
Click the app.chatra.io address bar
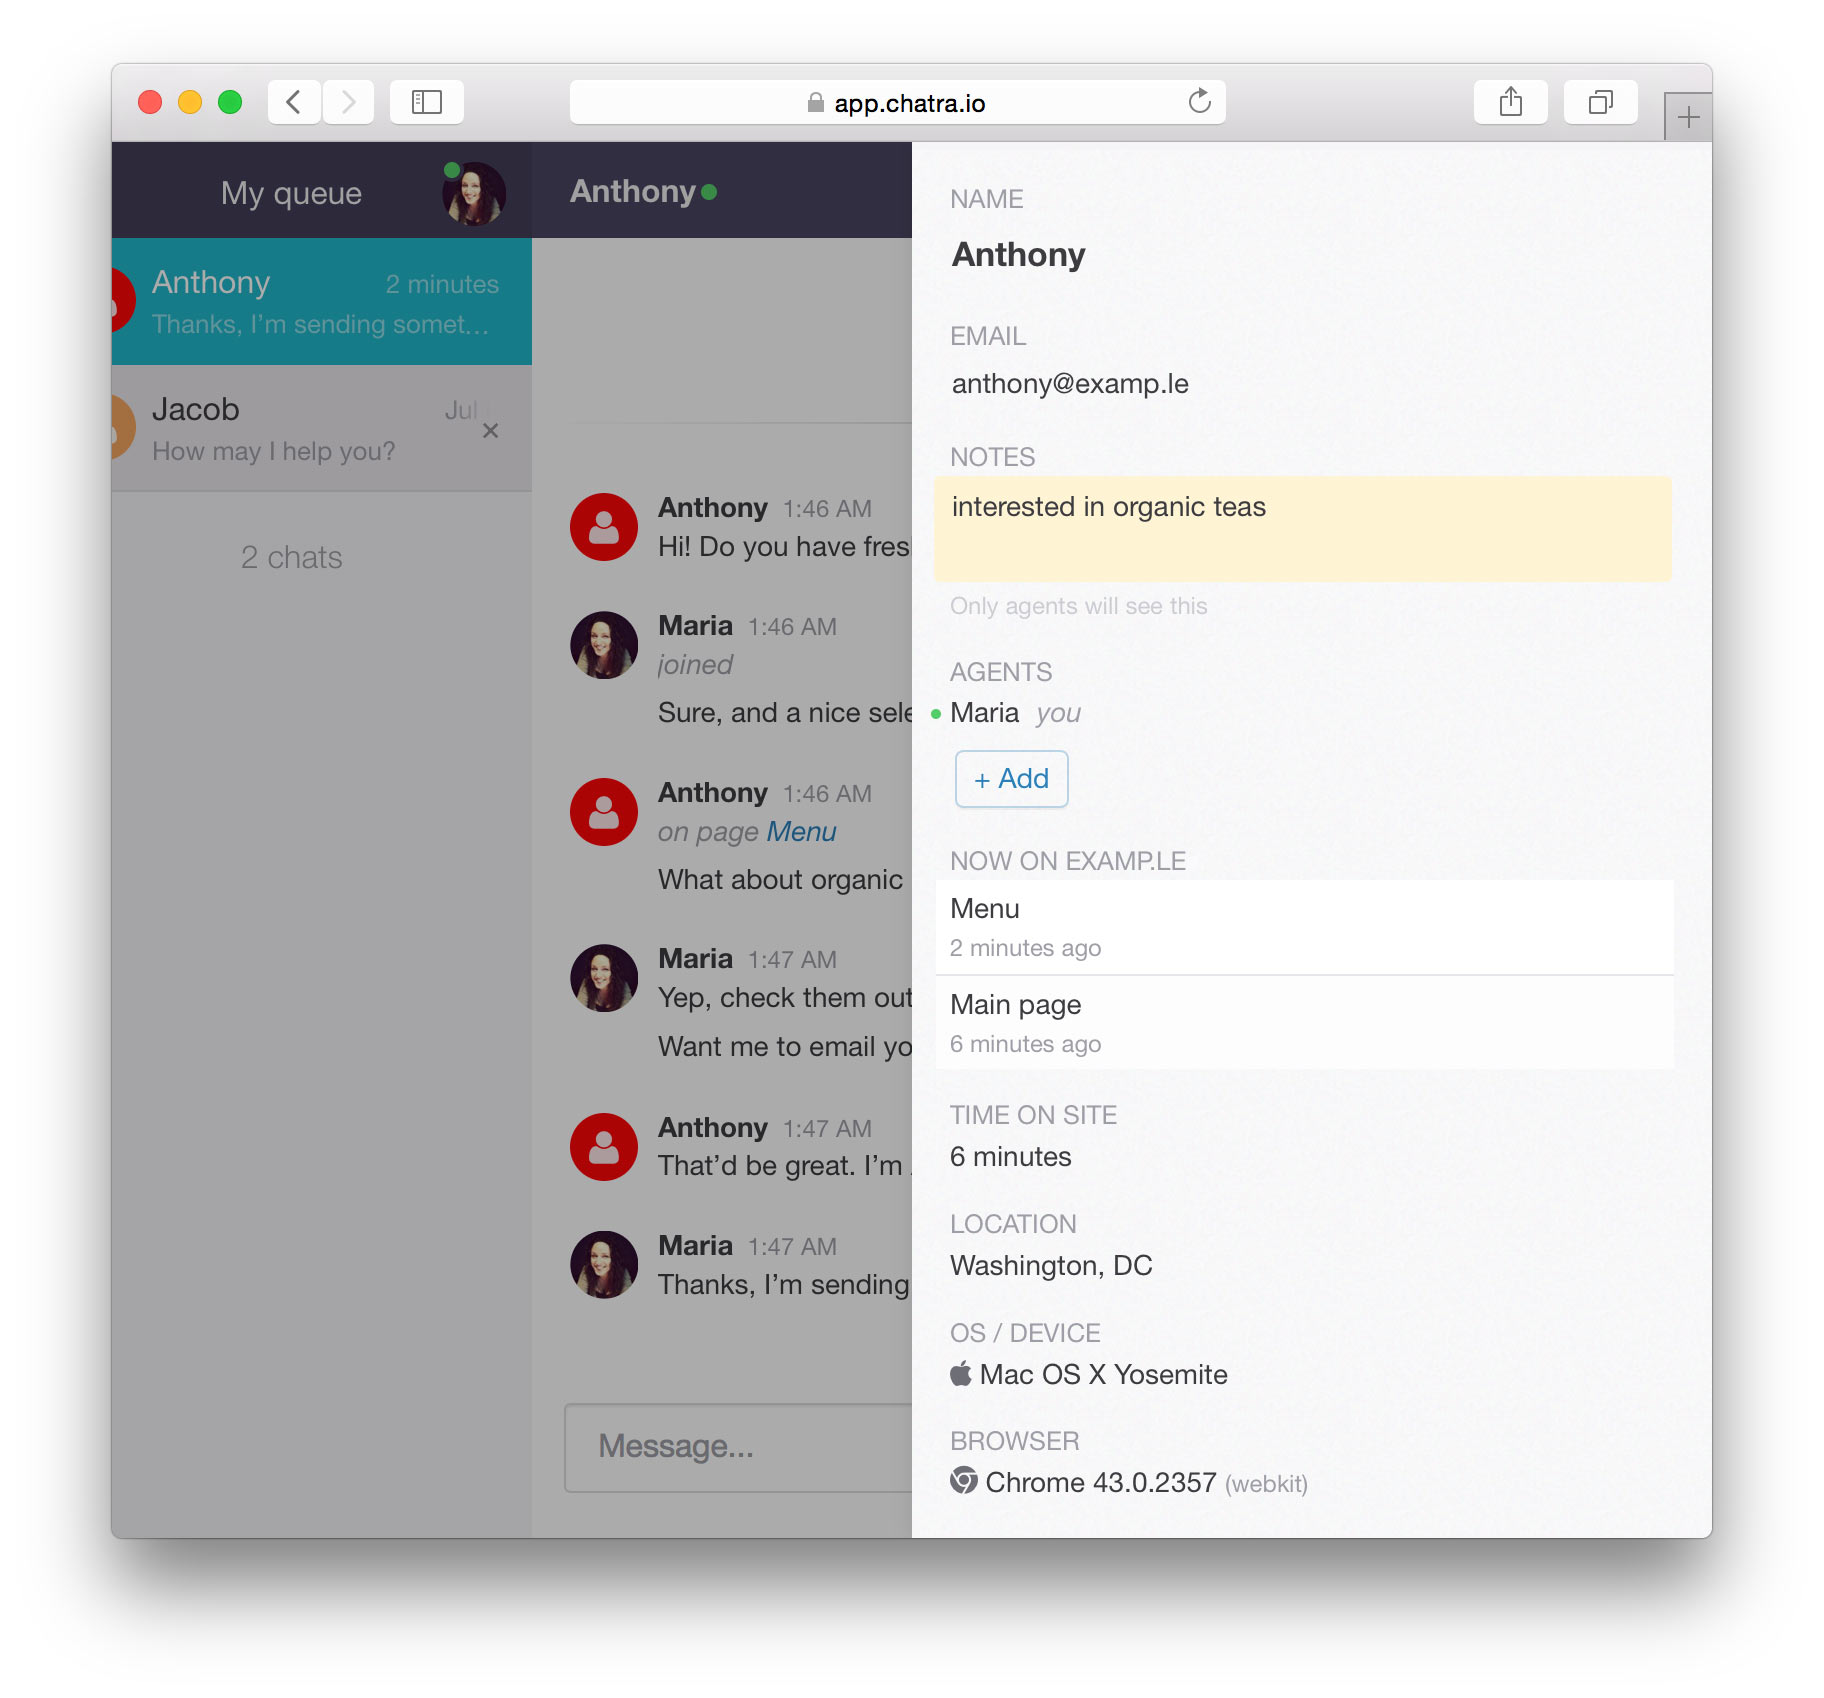coord(897,102)
